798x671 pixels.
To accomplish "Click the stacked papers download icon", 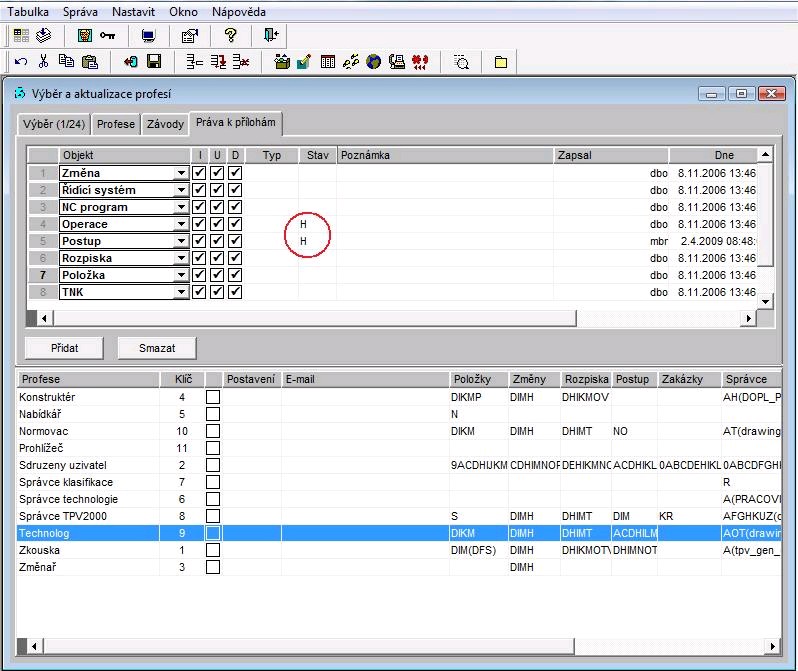I will 44,35.
